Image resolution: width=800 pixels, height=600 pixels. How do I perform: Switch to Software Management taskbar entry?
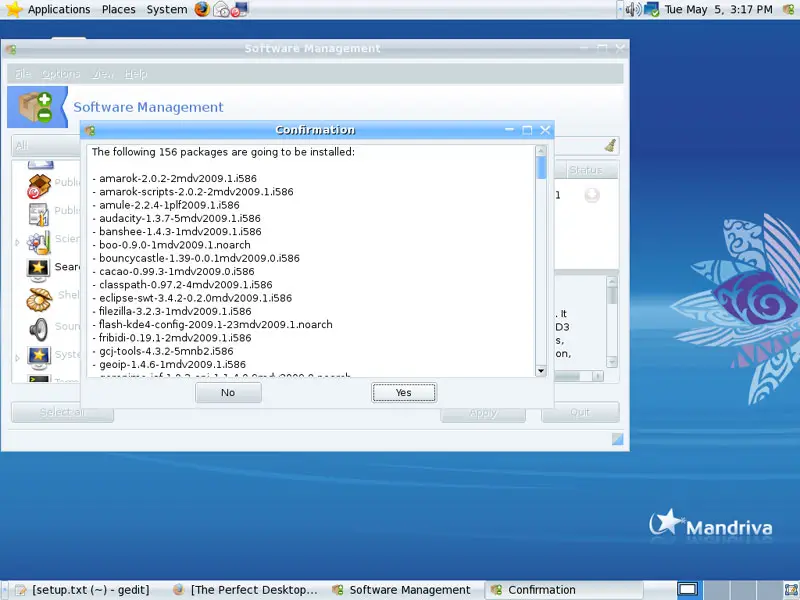coord(402,590)
